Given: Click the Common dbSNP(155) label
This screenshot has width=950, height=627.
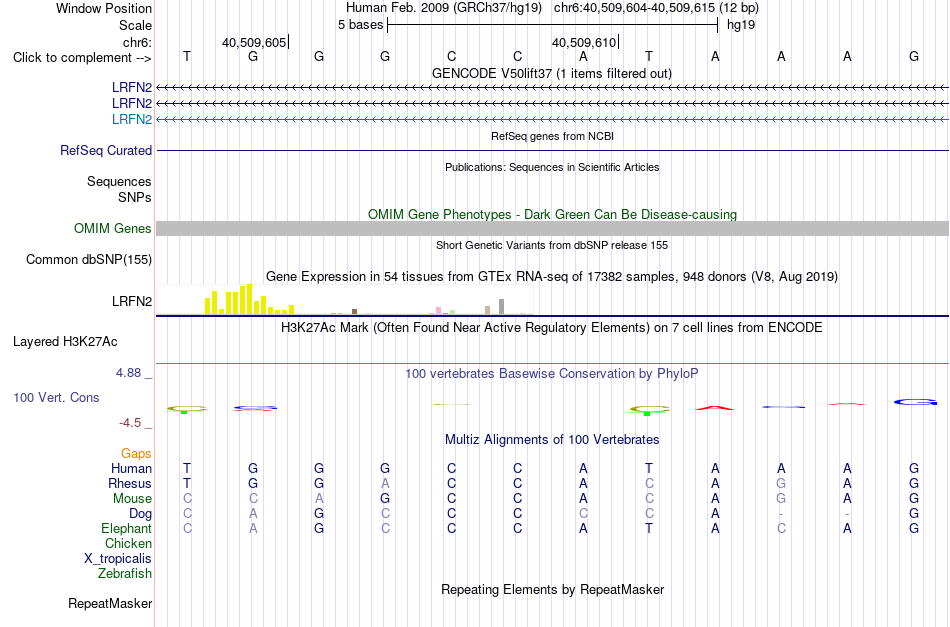Looking at the screenshot, I should click(88, 259).
